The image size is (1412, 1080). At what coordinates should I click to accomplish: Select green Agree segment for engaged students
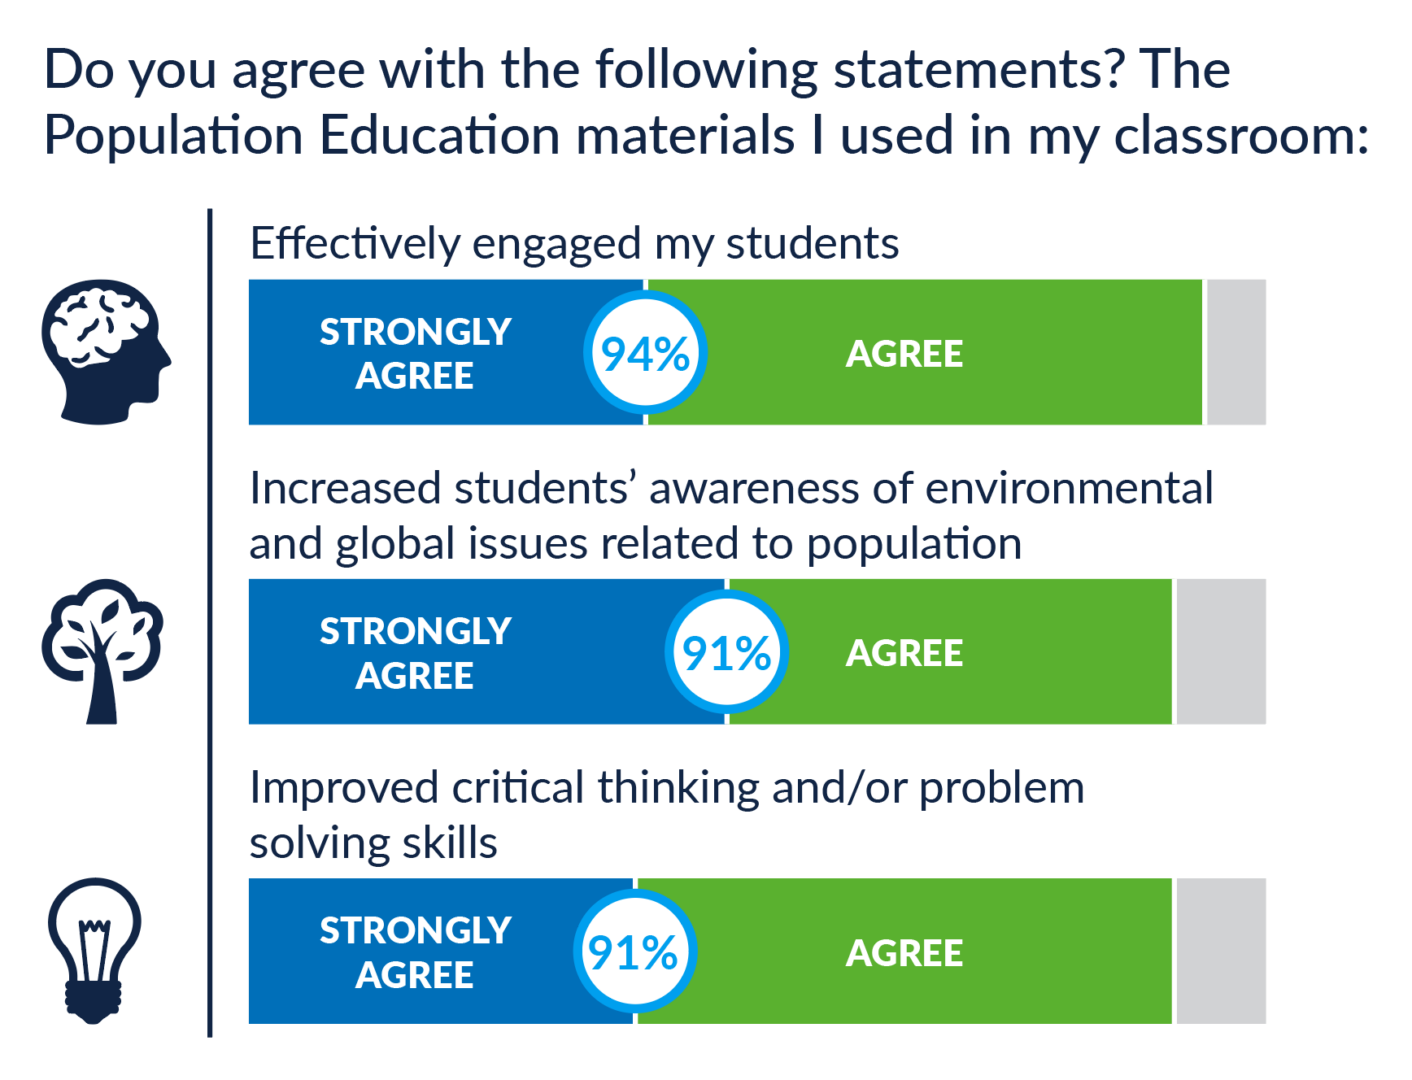pyautogui.click(x=925, y=352)
